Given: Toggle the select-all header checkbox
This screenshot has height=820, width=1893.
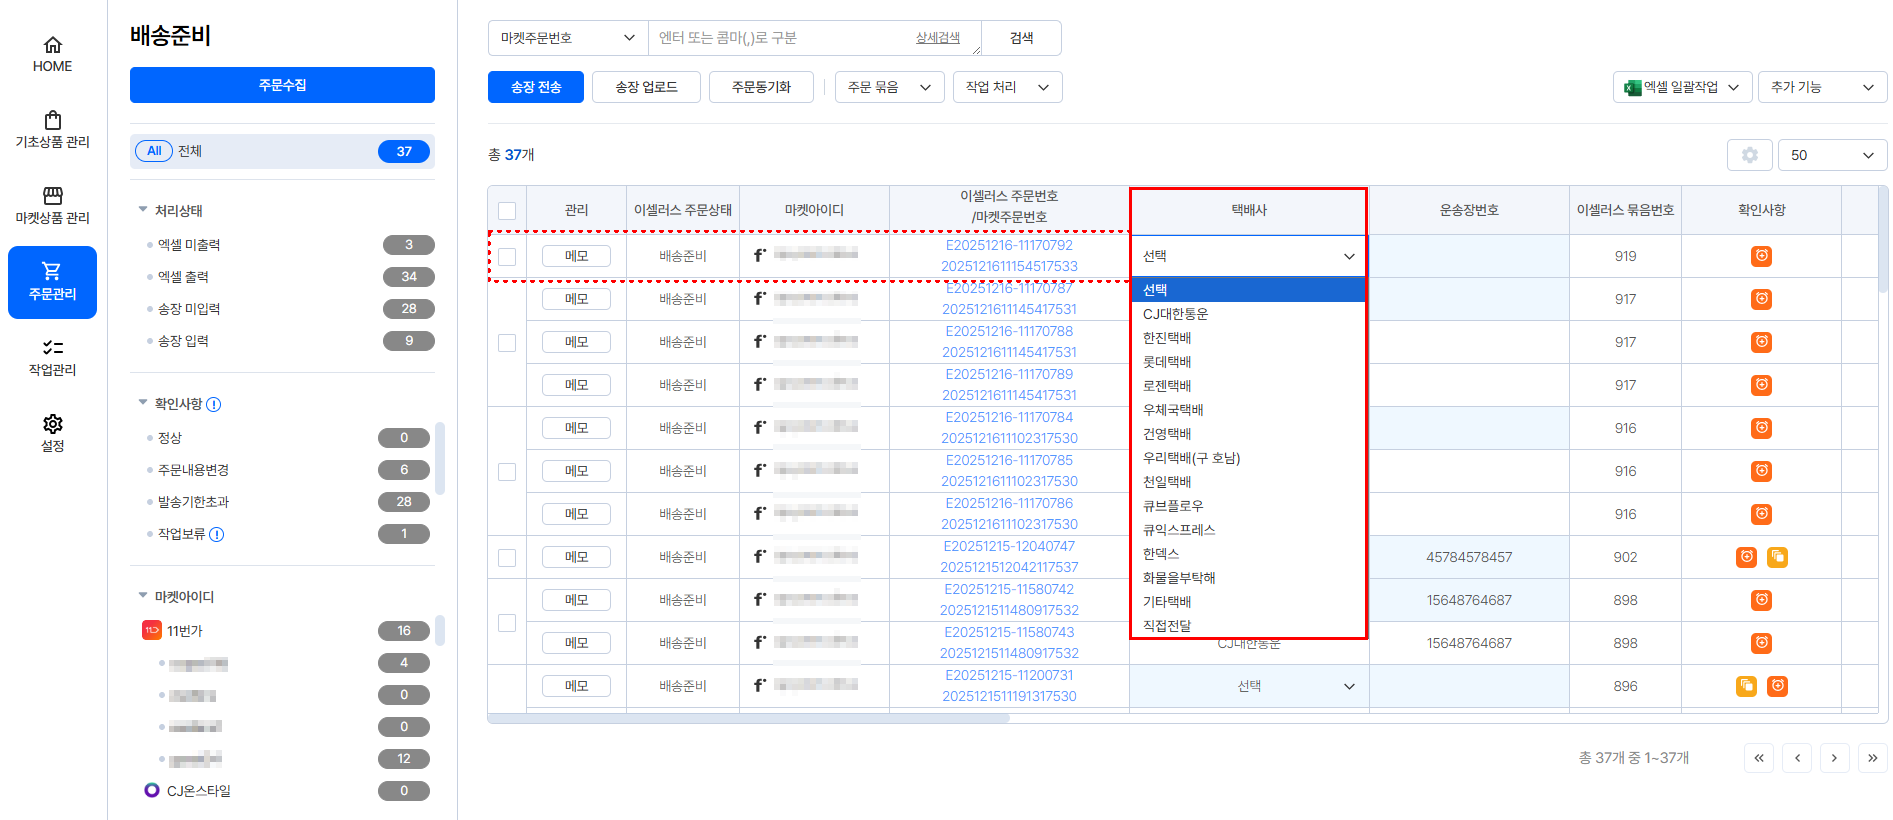Looking at the screenshot, I should tap(507, 211).
